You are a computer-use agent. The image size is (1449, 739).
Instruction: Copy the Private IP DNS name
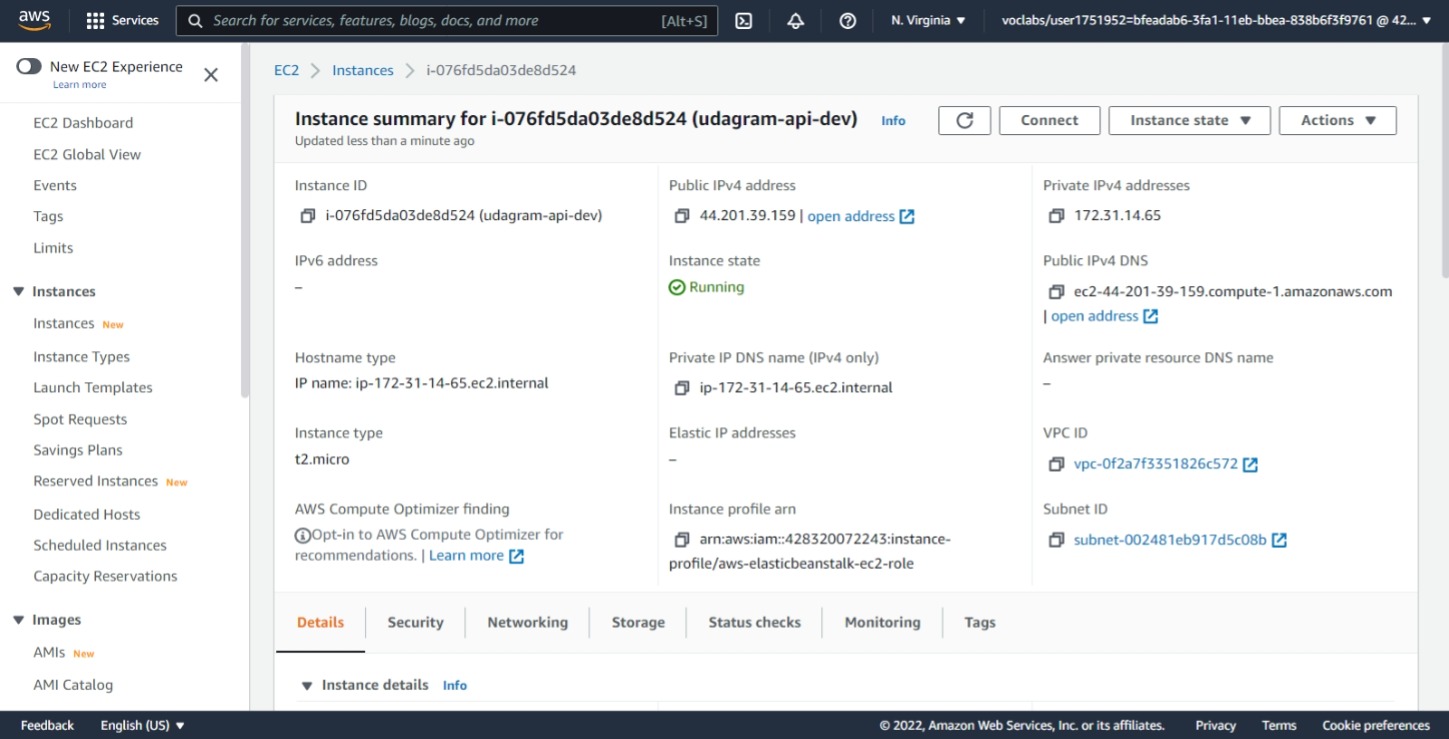tap(682, 386)
